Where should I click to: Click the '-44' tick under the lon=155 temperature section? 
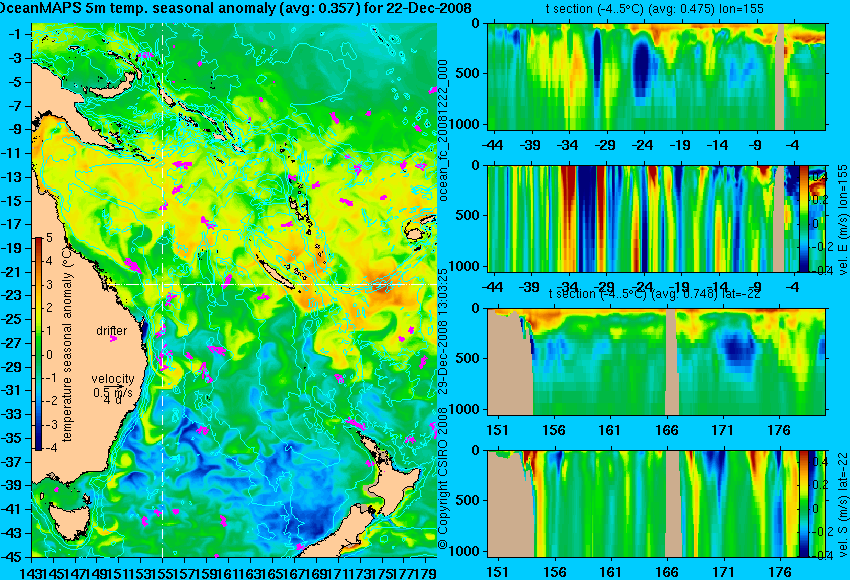point(492,145)
